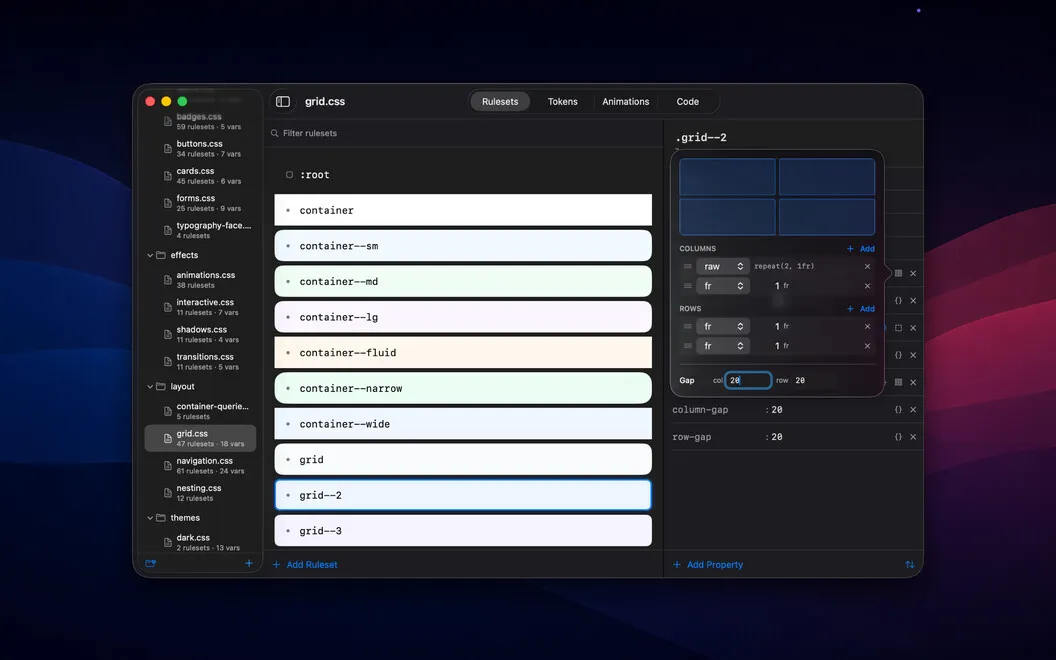Click the folder icon next to themes
1056x660 pixels.
pos(161,518)
